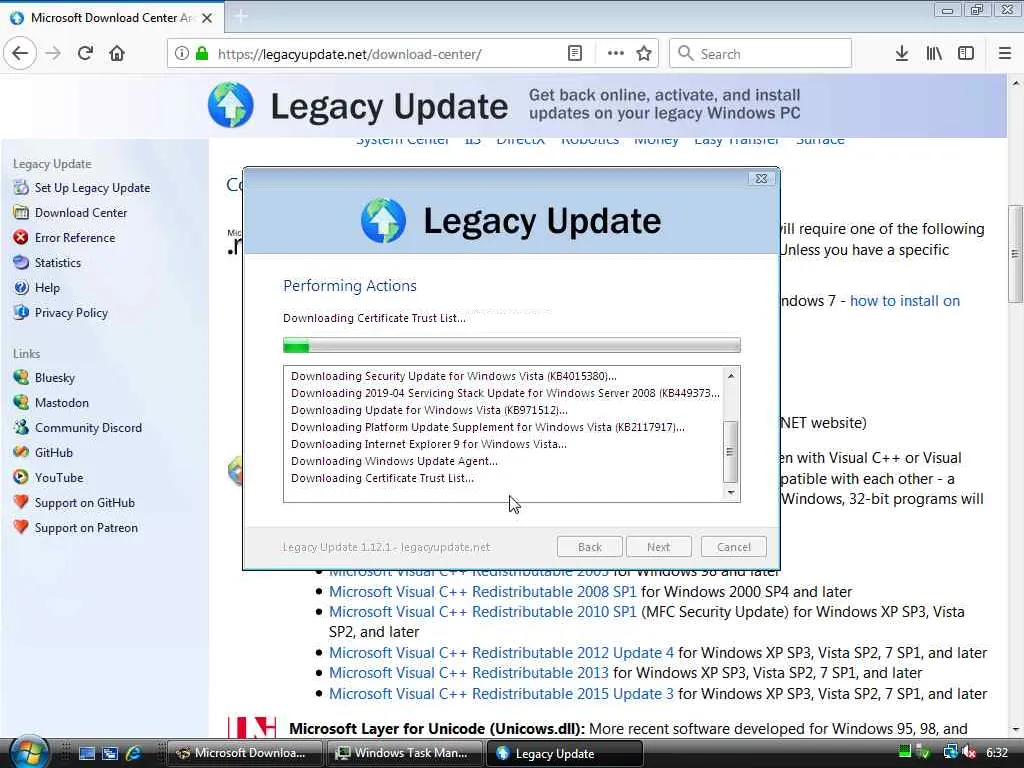
Task: Open a new tab with plus button
Action: tap(240, 16)
